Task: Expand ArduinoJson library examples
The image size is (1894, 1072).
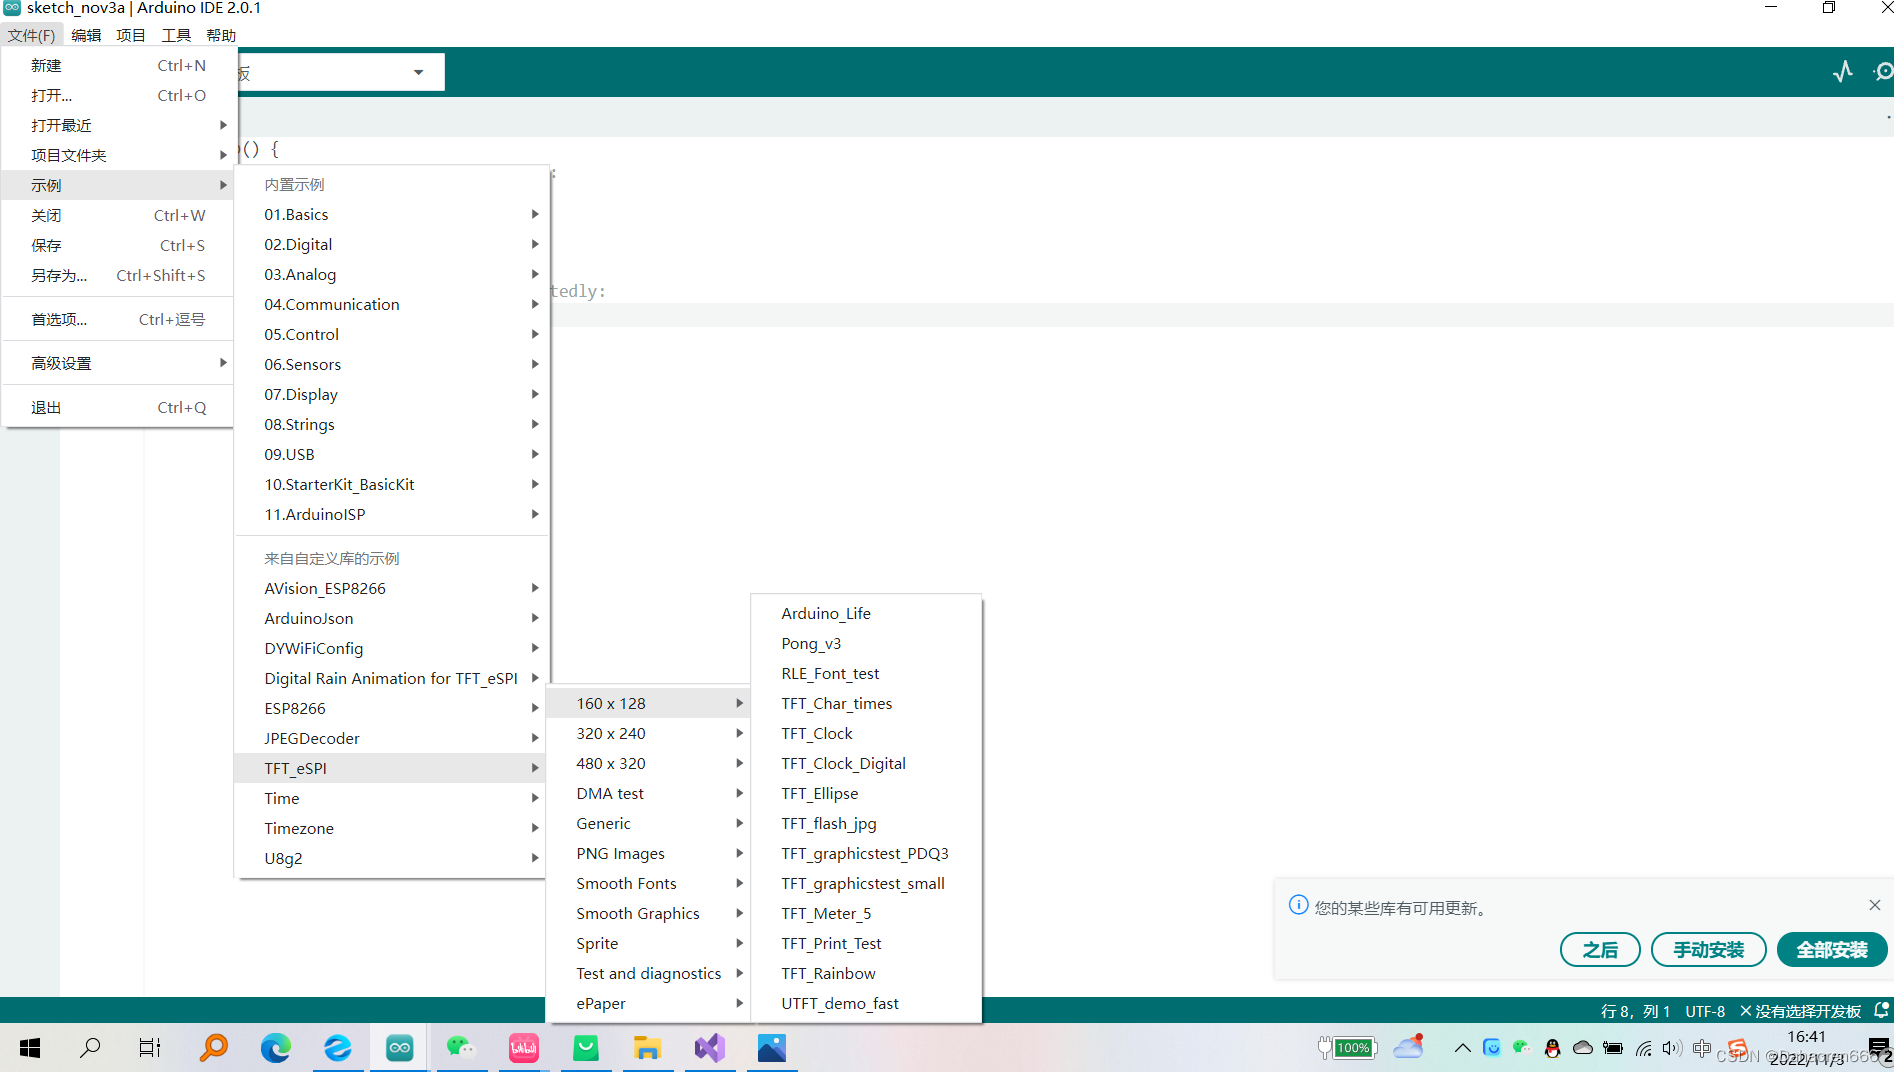Action: pos(392,618)
